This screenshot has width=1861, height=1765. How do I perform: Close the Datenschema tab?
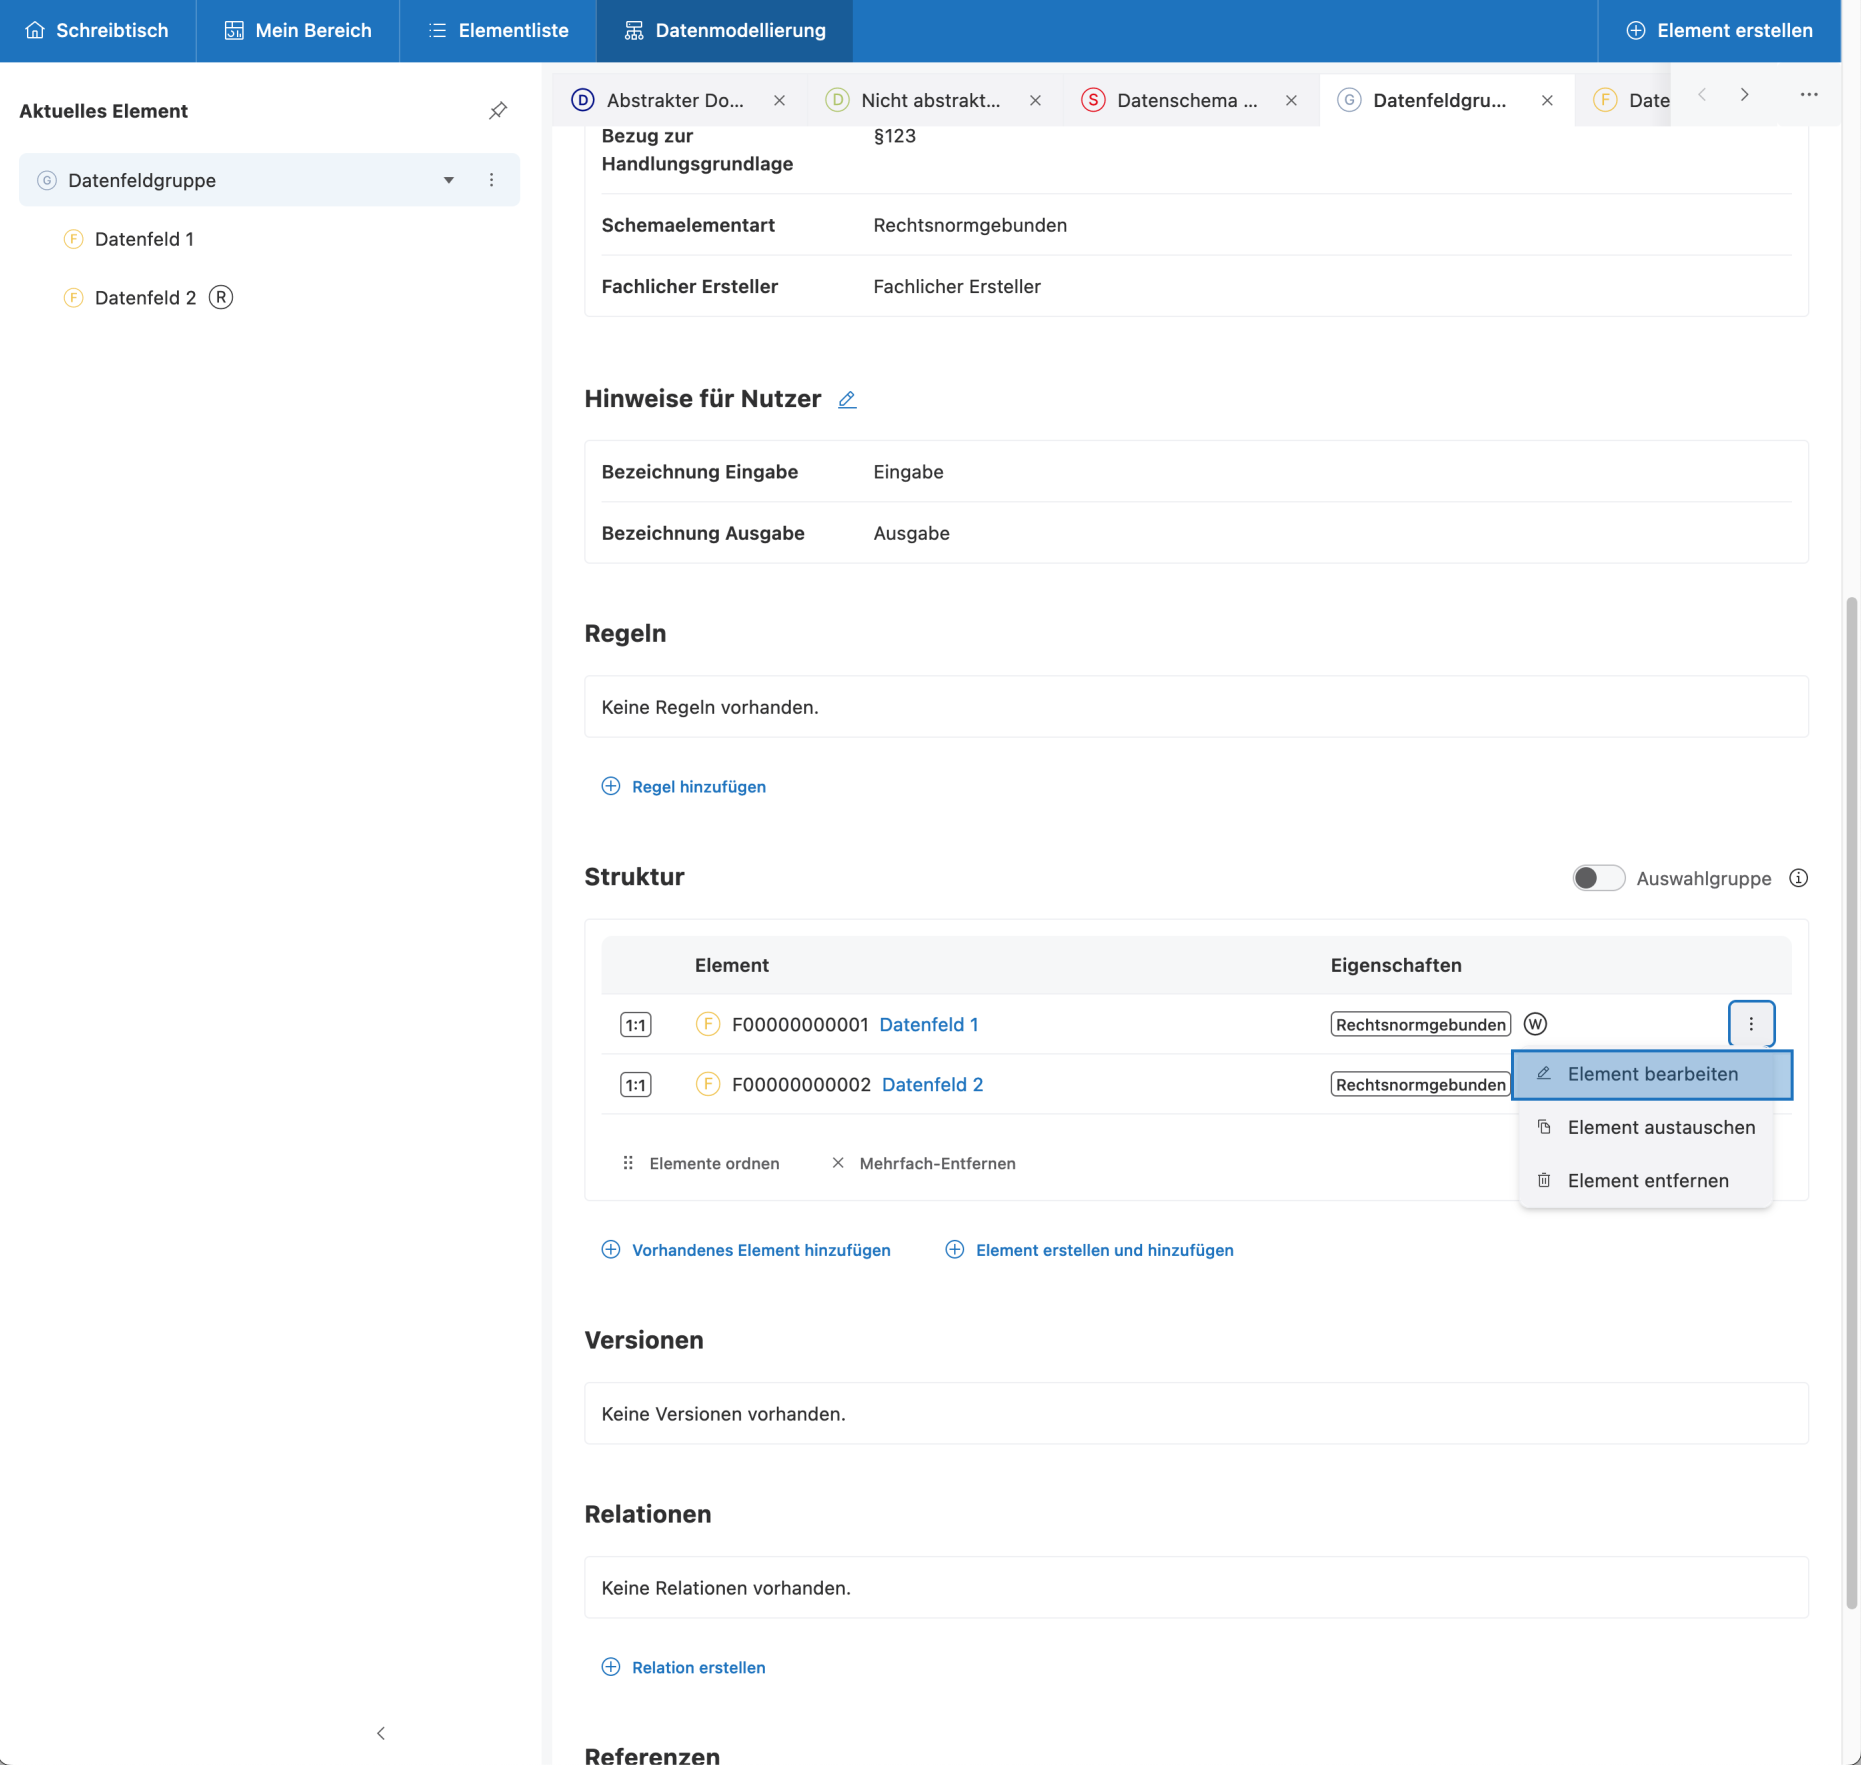1291,100
